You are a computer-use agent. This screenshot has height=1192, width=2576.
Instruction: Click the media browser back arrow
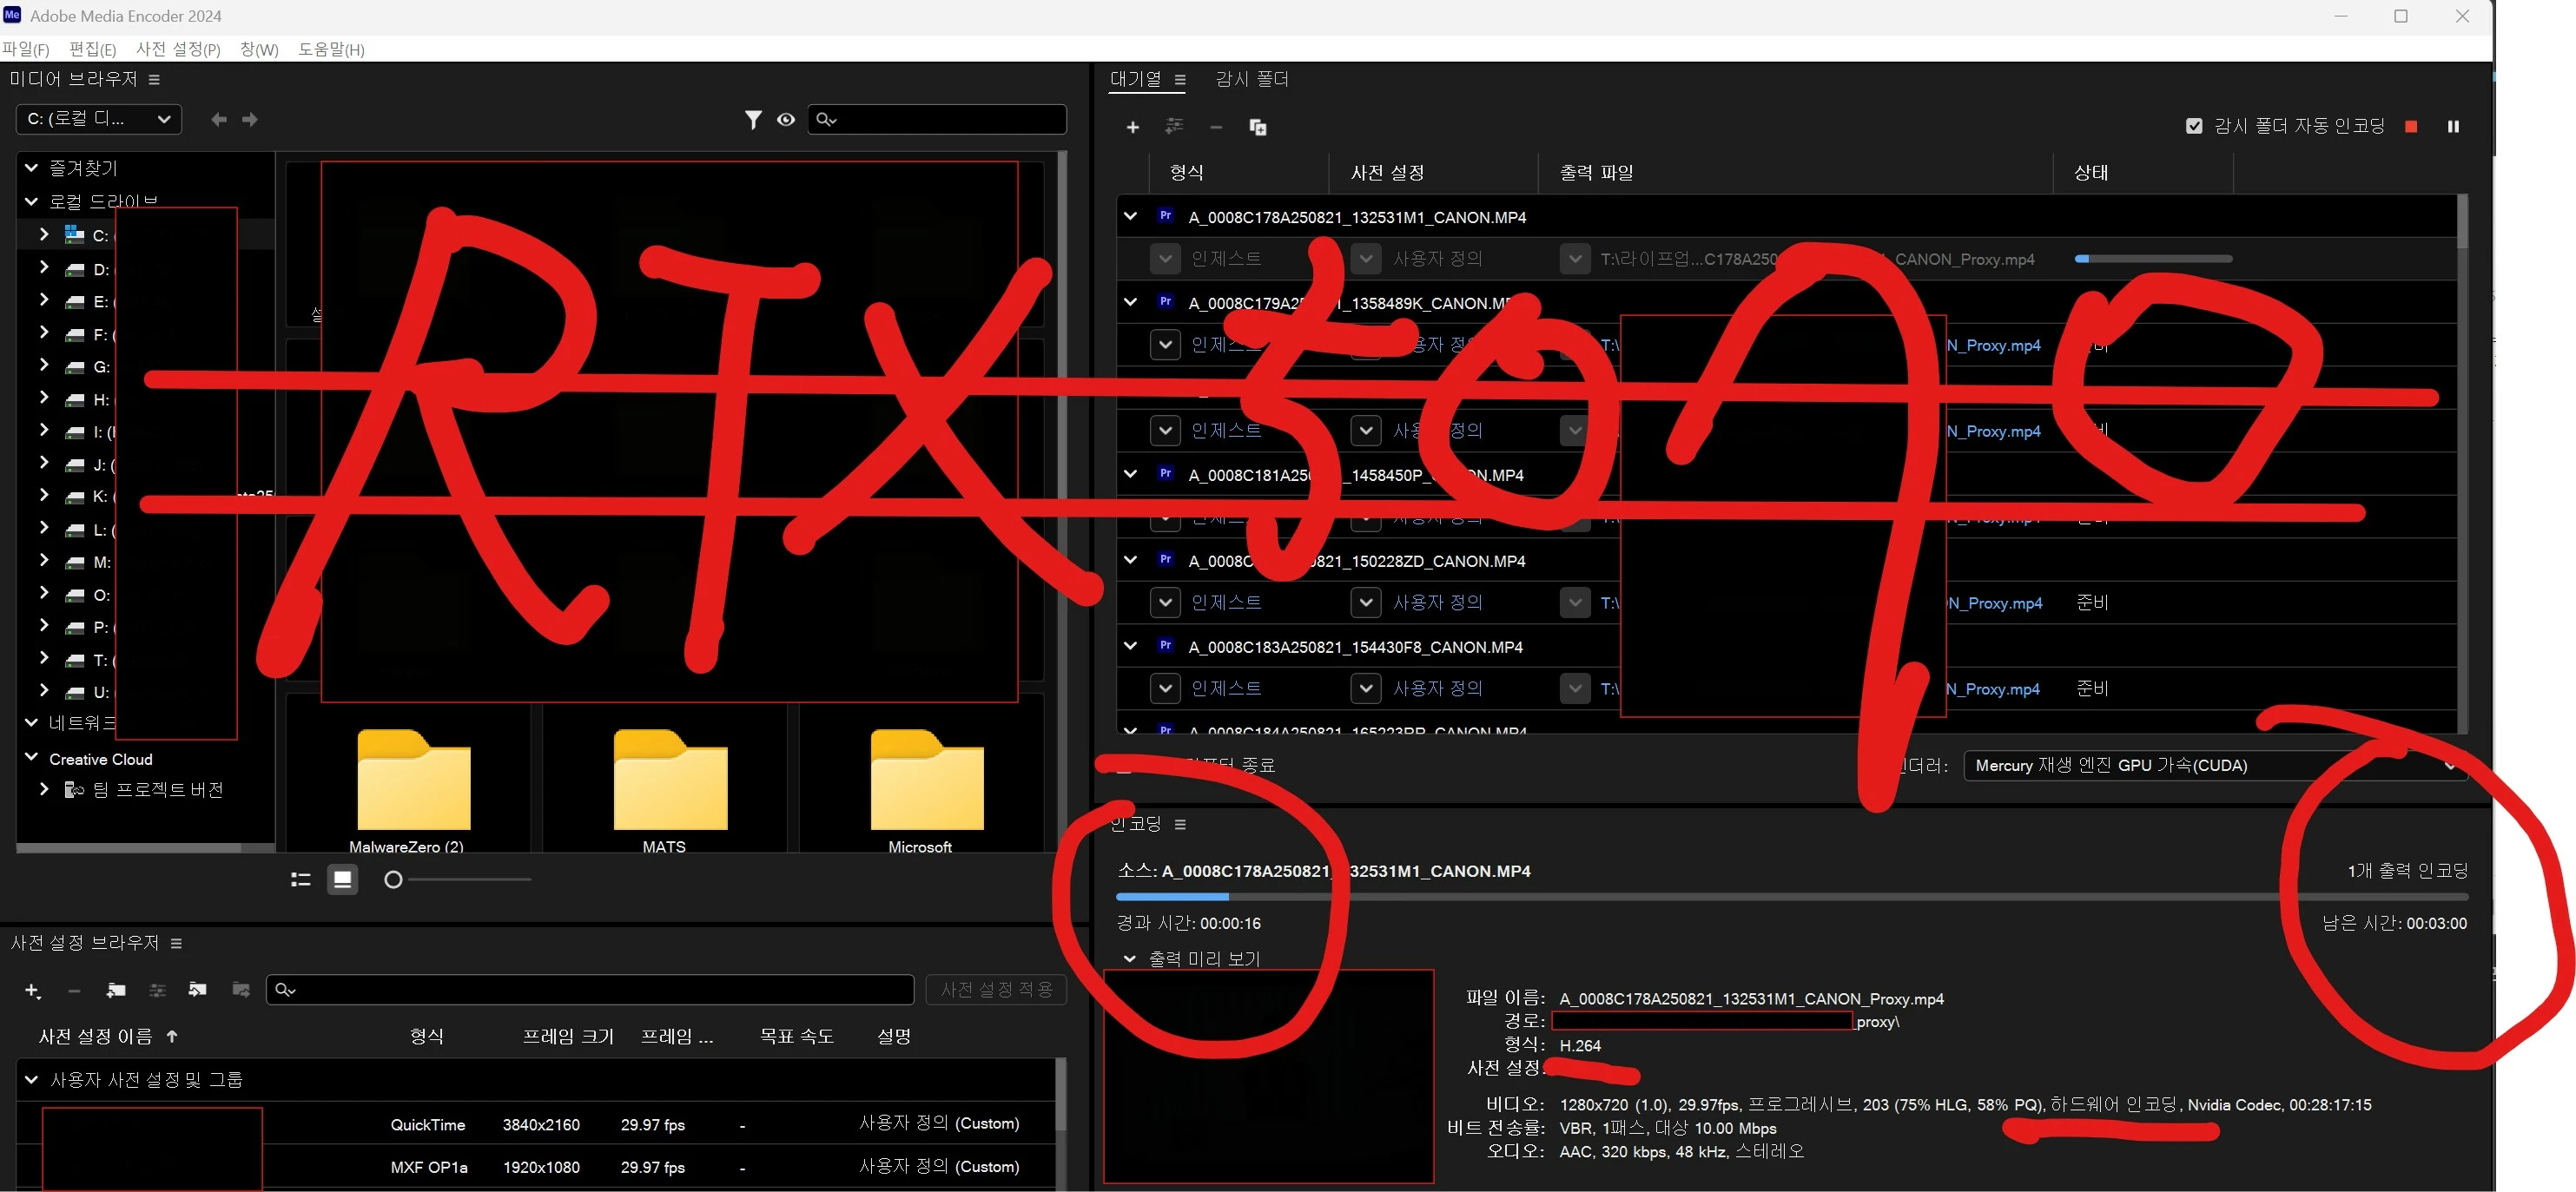click(218, 120)
